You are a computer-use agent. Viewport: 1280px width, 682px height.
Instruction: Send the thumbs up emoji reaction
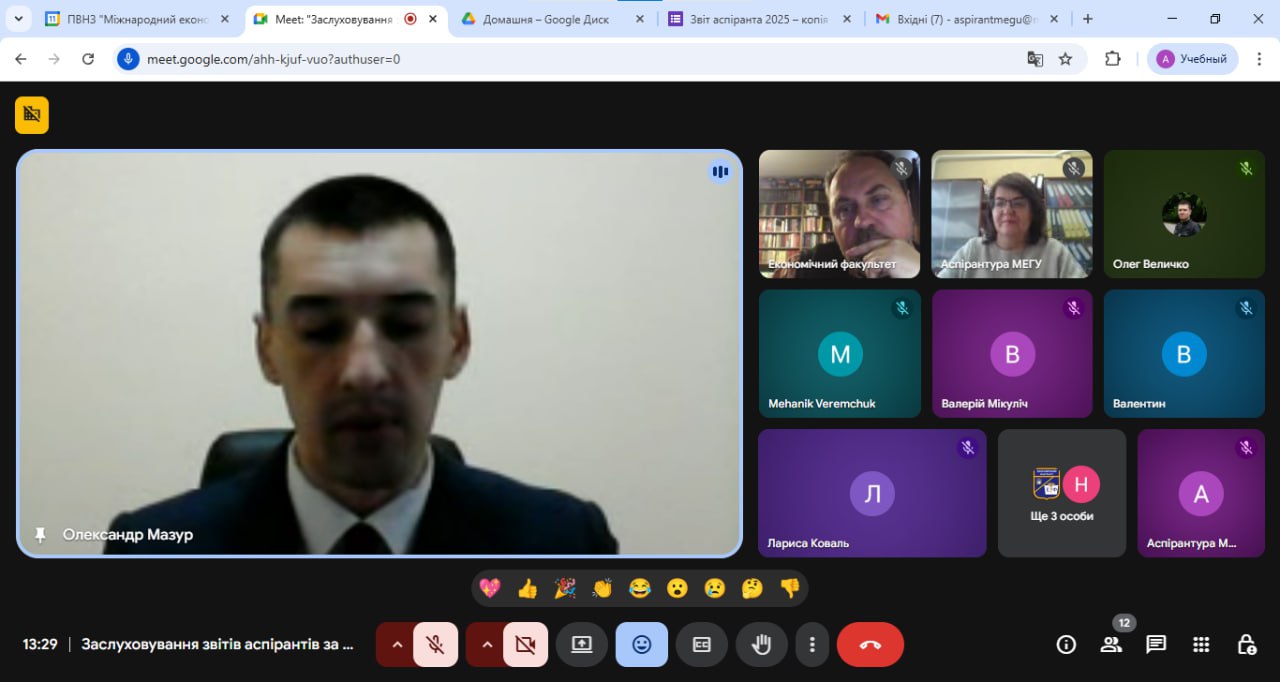pos(527,588)
